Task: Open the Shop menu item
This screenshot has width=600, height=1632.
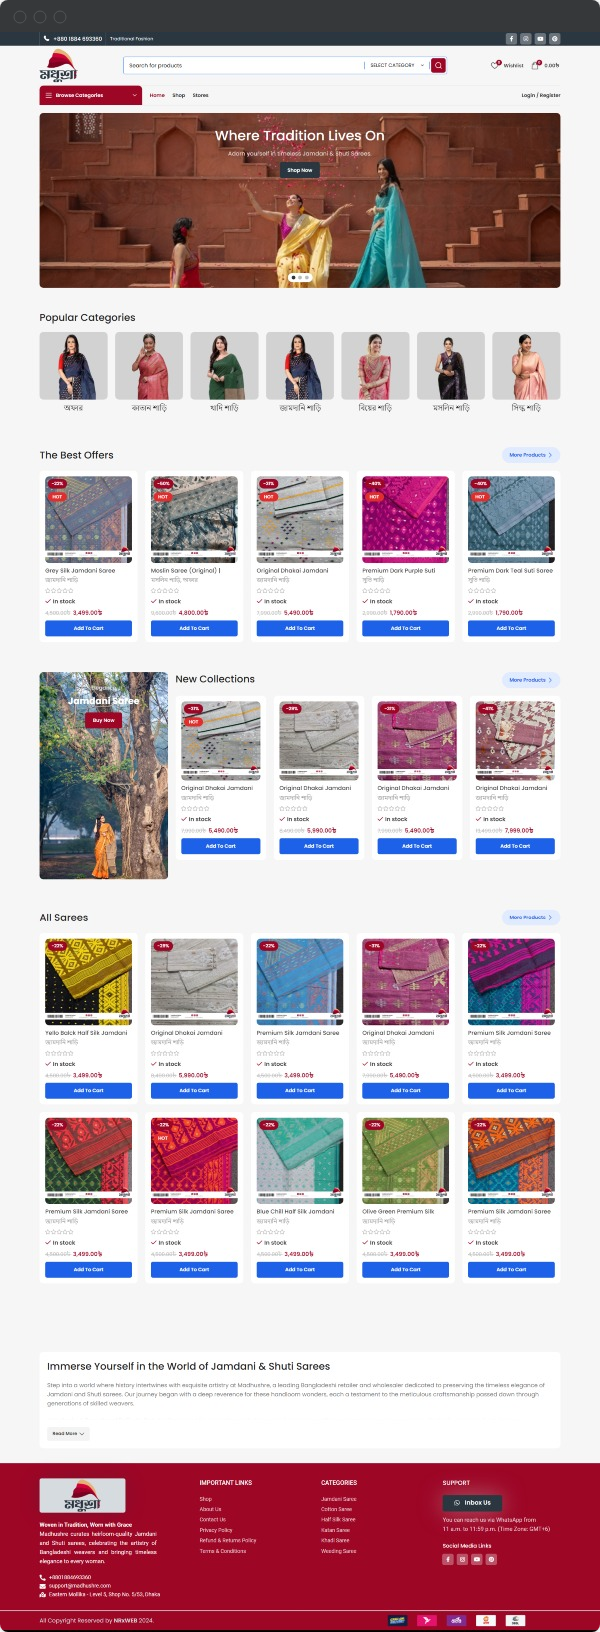Action: (x=178, y=95)
